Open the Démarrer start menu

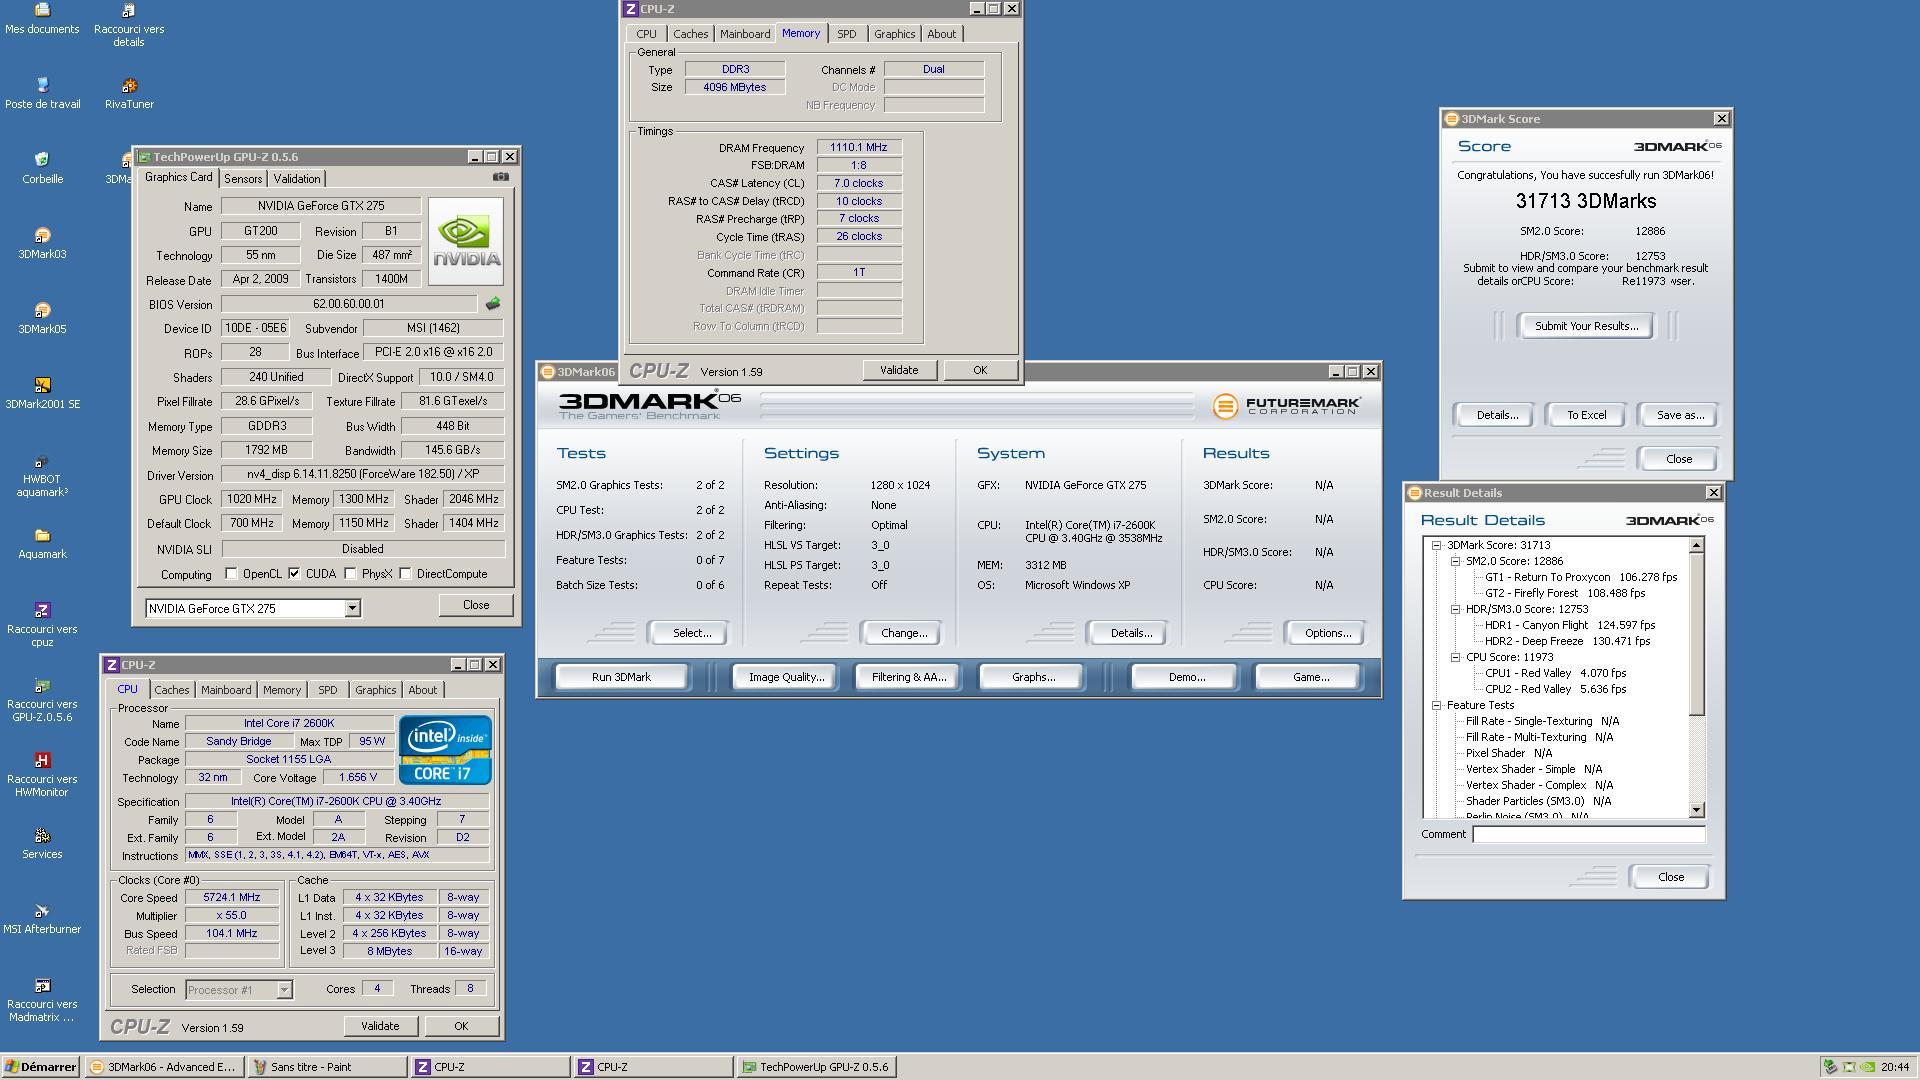pyautogui.click(x=40, y=1067)
